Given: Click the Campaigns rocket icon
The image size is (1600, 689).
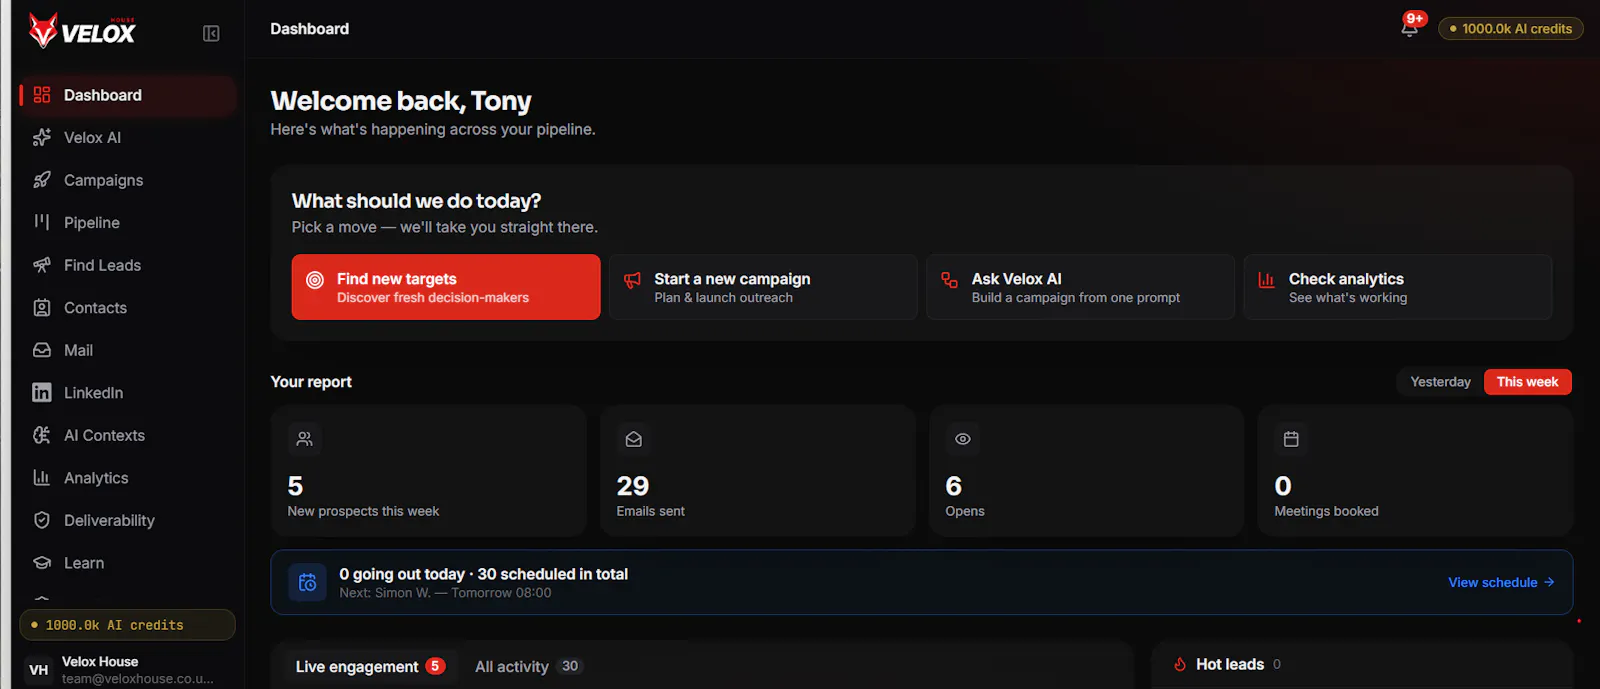Looking at the screenshot, I should pyautogui.click(x=42, y=180).
